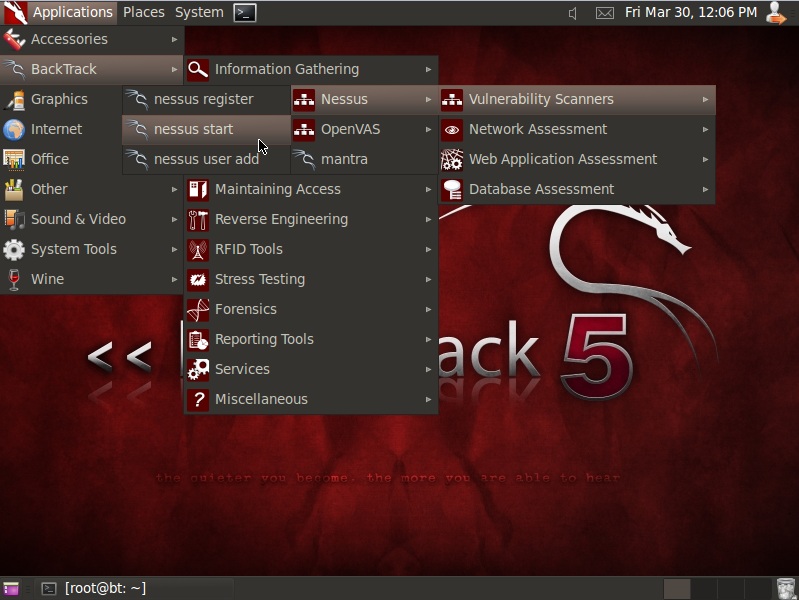Click the Services gears icon
Screen dimensions: 799x600
point(198,370)
